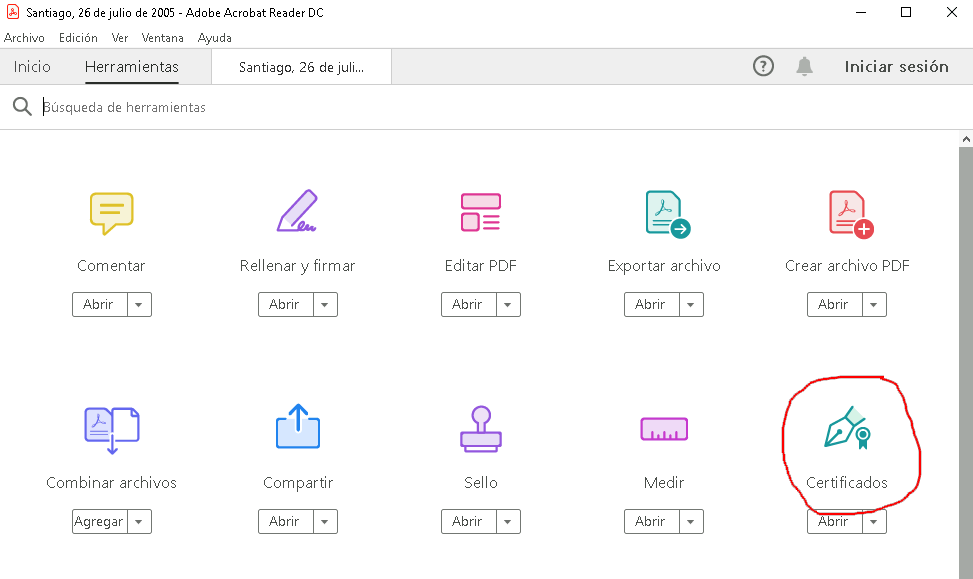973x579 pixels.
Task: Expand the dropdown arrow under Editar PDF
Action: [x=508, y=305]
